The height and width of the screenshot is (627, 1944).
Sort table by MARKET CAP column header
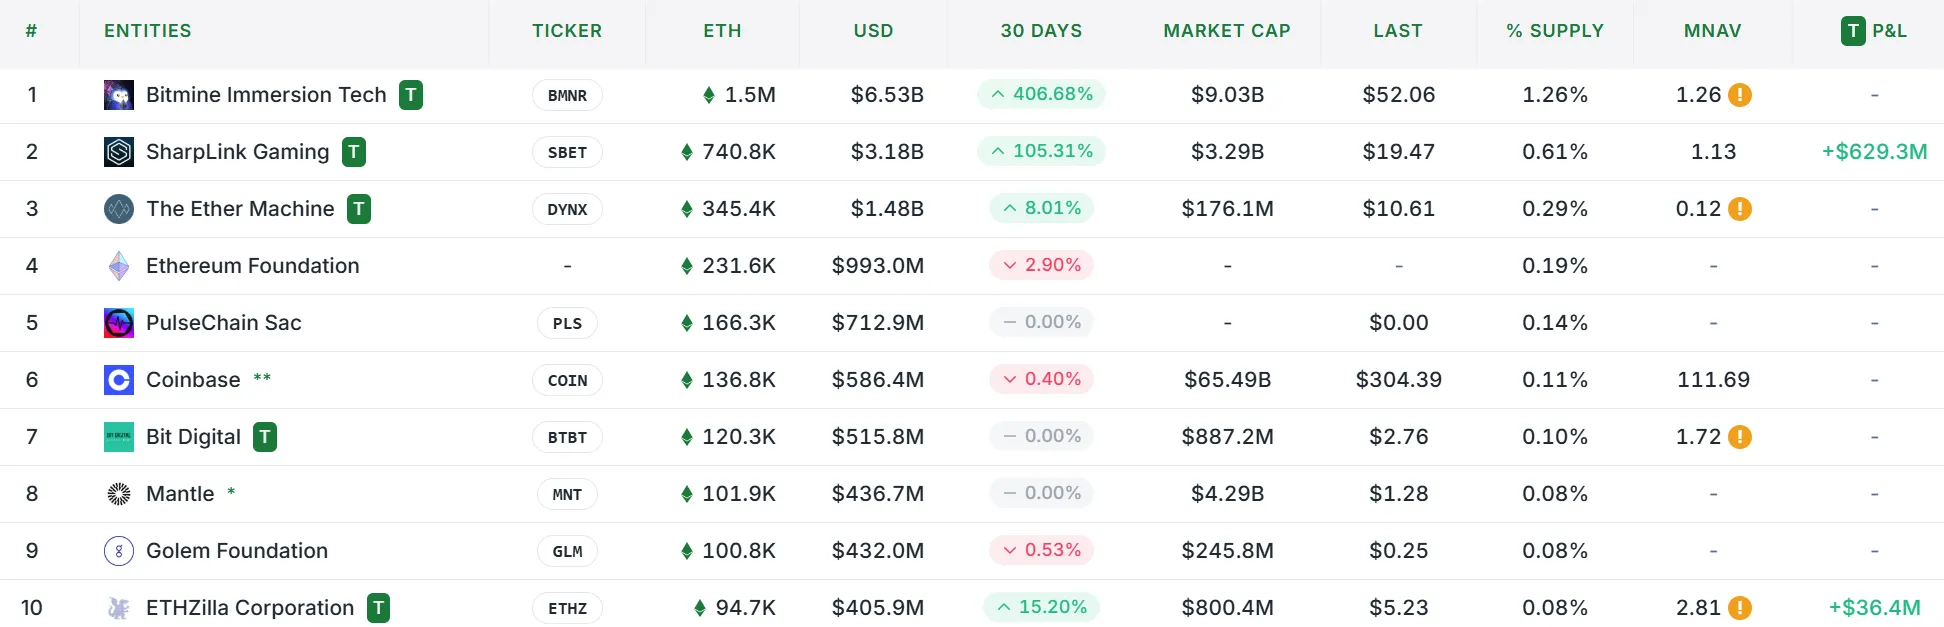tap(1226, 31)
